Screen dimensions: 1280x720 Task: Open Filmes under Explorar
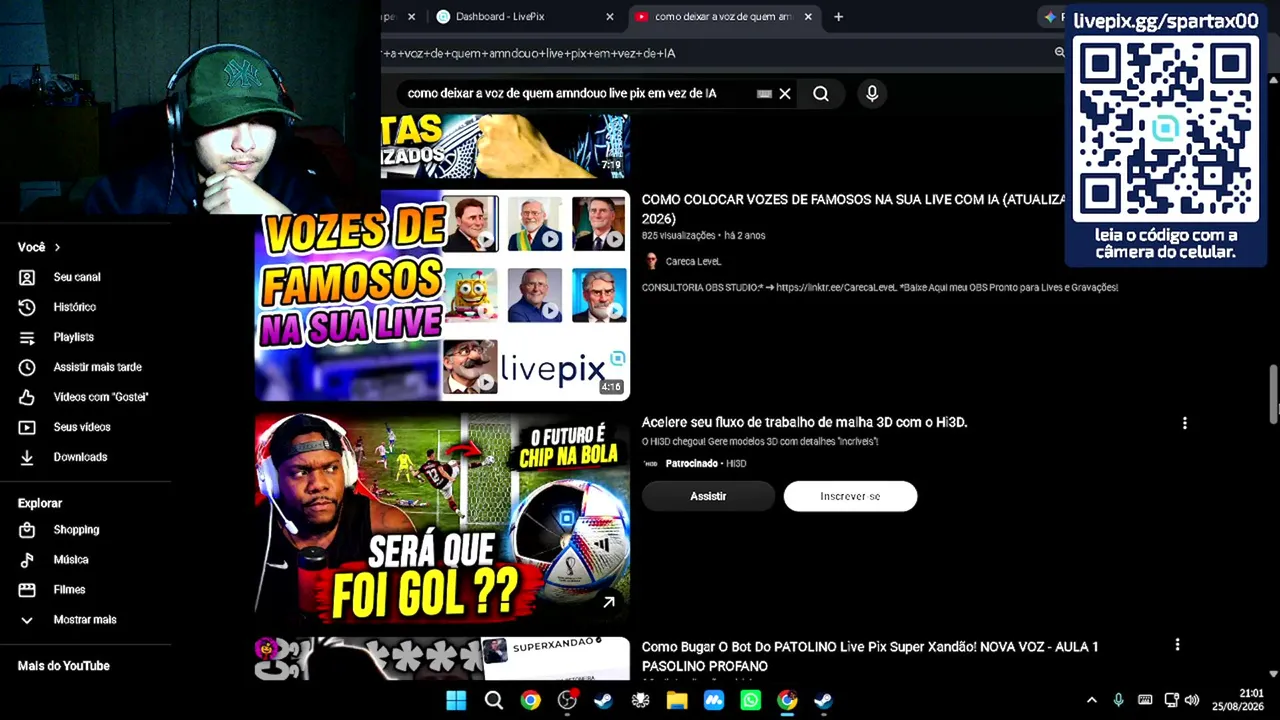(69, 590)
